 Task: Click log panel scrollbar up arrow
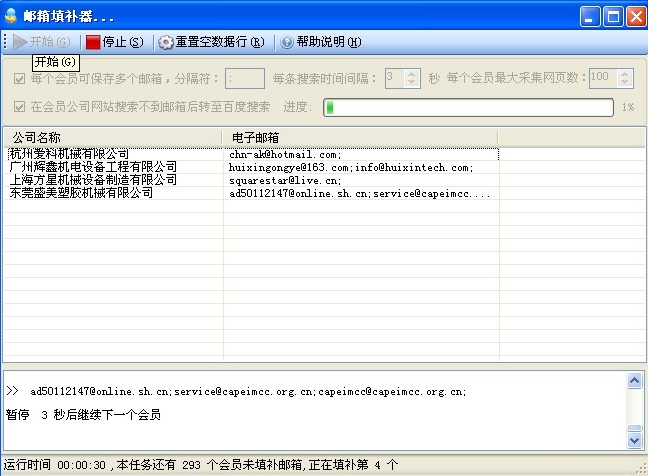point(634,380)
